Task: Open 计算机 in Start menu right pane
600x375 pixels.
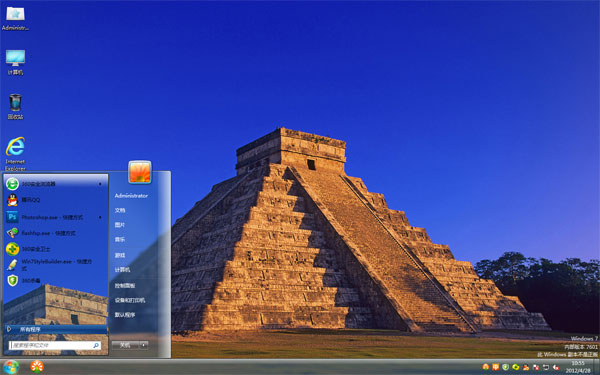Action: pos(122,270)
